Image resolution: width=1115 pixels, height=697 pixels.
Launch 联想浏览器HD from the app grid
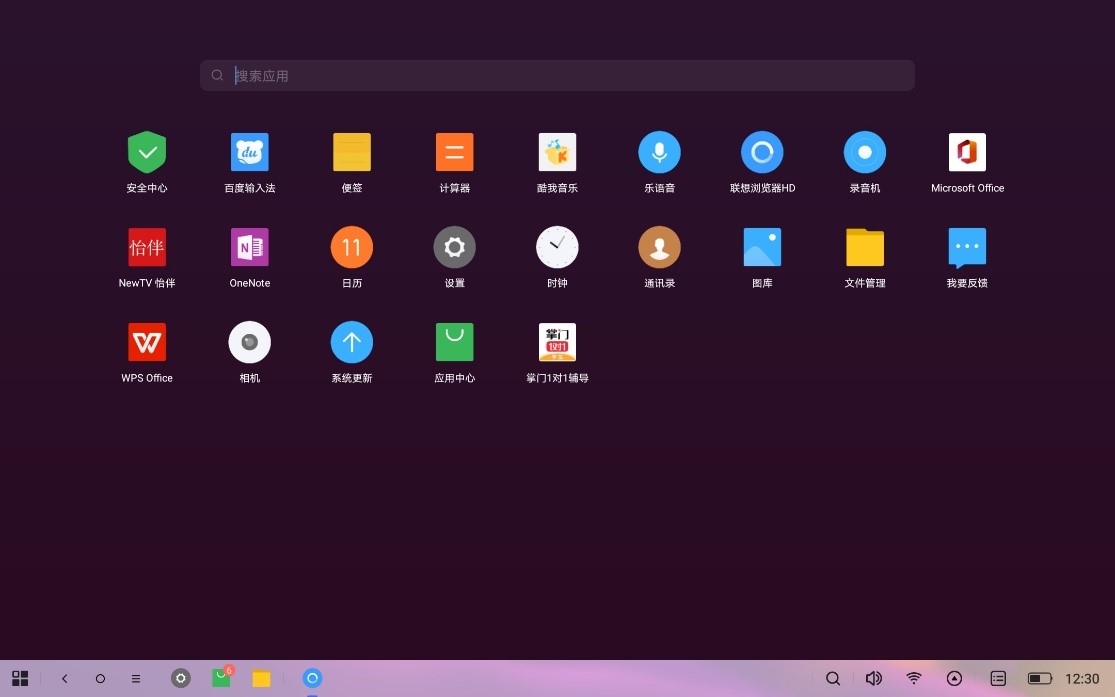click(x=762, y=152)
